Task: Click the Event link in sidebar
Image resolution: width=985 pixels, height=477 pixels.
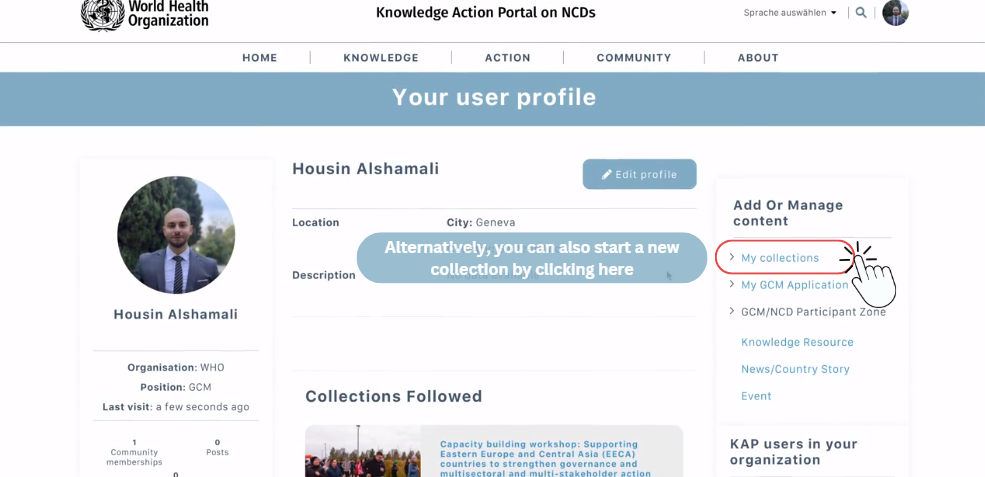Action: [756, 396]
